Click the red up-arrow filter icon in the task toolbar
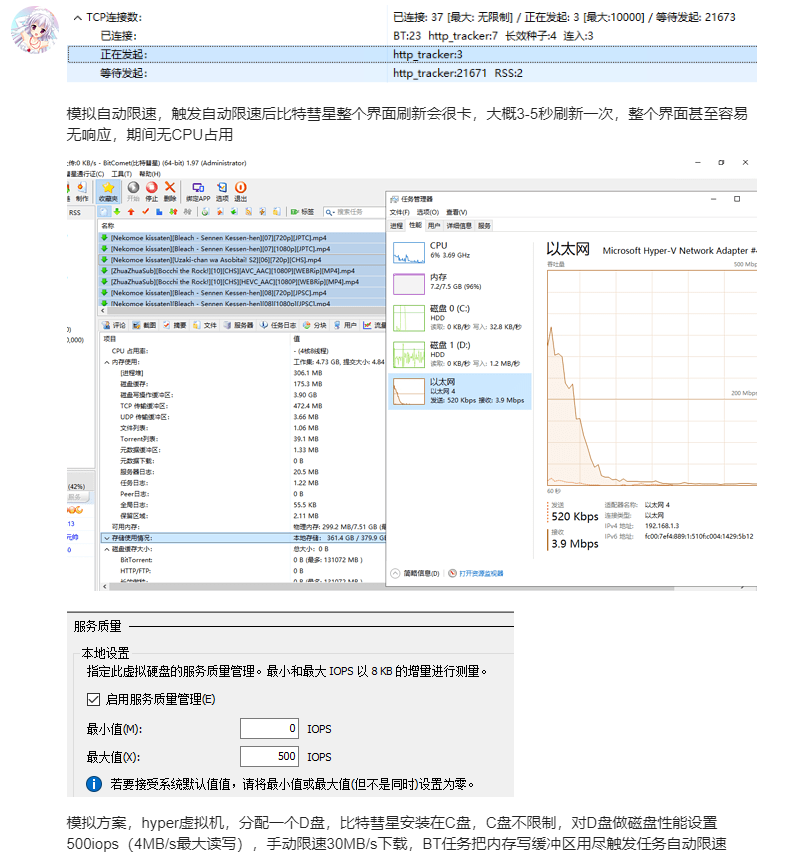The image size is (794, 861). (131, 211)
